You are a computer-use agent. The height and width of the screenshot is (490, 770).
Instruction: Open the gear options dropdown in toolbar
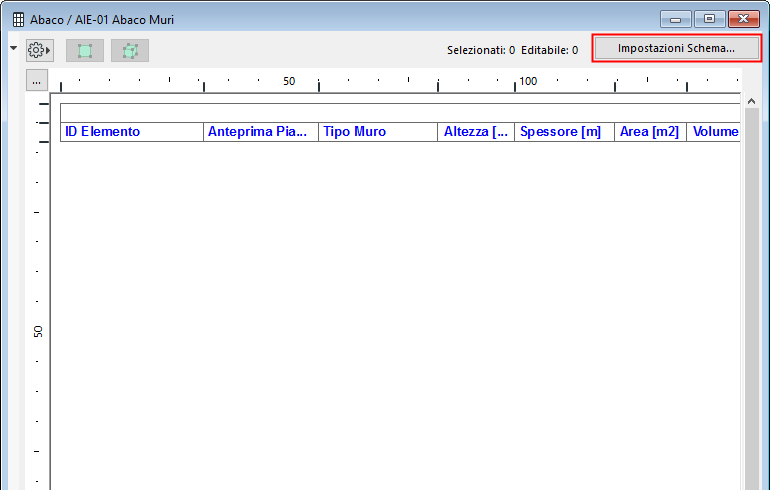(40, 50)
